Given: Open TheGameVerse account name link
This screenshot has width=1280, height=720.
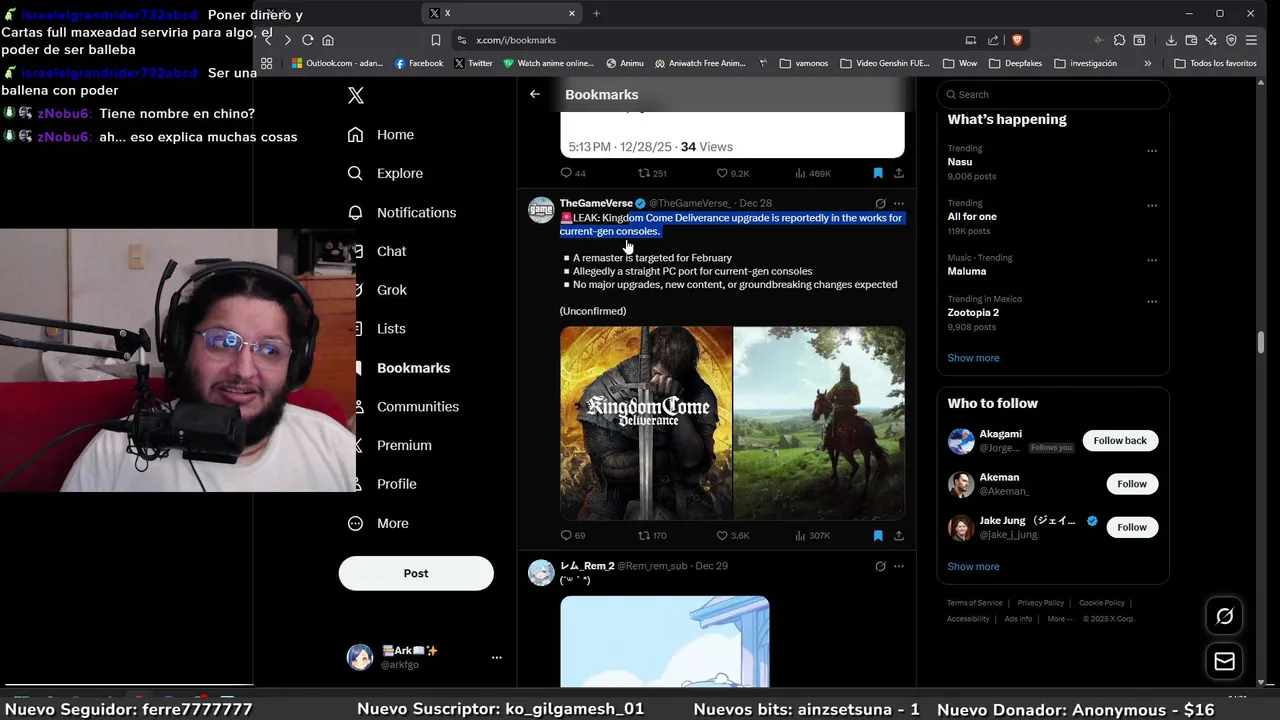Looking at the screenshot, I should pos(596,203).
